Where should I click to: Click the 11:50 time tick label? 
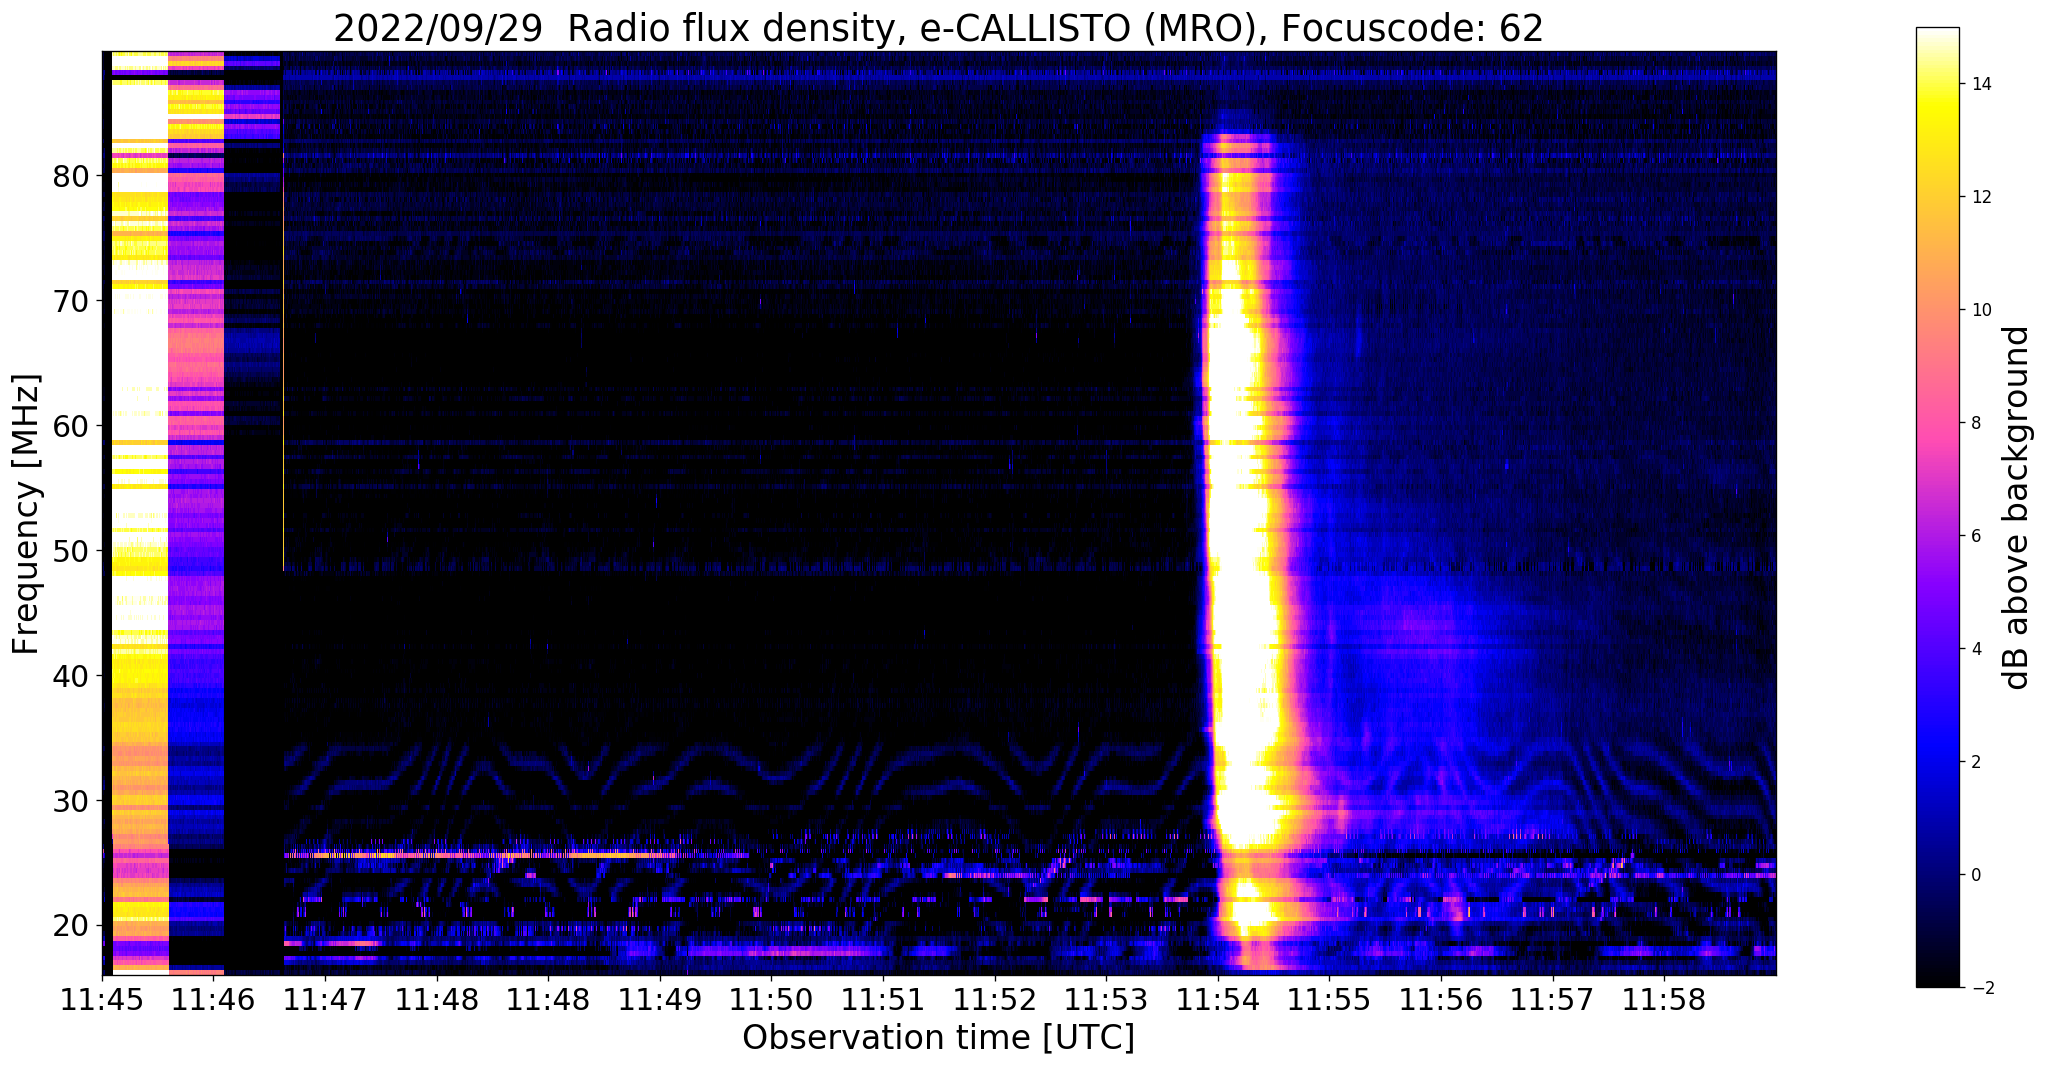pos(771,1000)
